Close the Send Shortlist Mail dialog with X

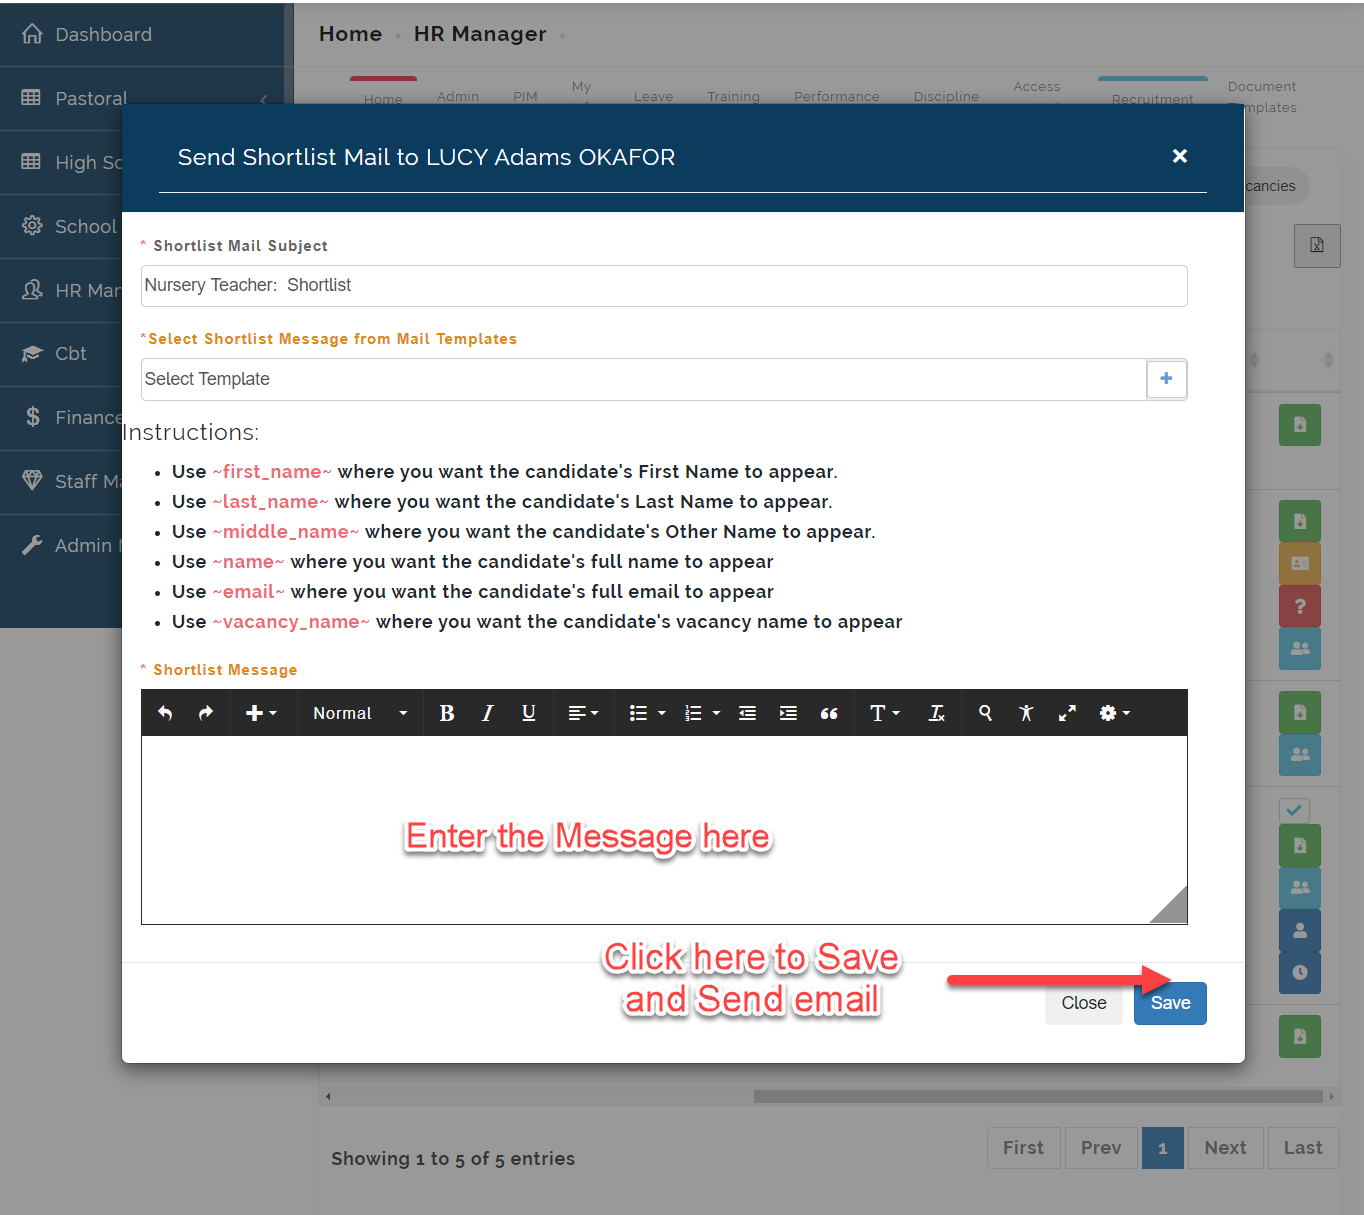point(1180,156)
